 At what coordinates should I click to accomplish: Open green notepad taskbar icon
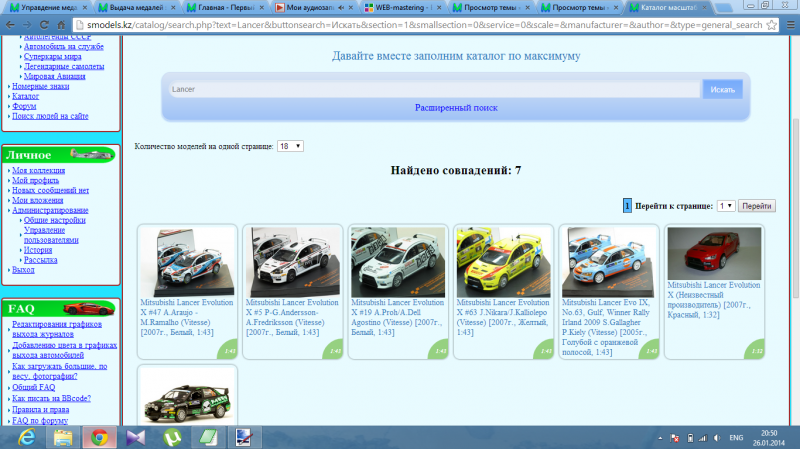coord(208,438)
